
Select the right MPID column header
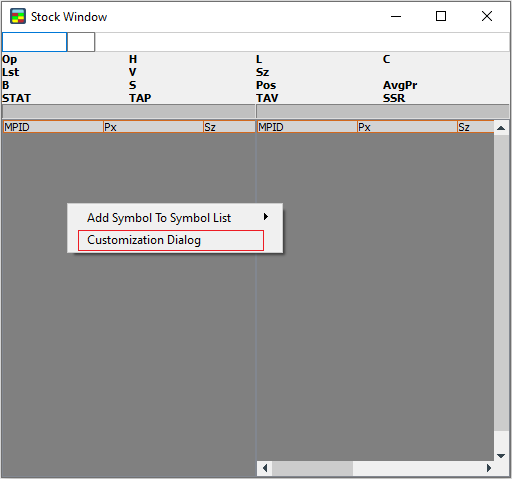click(307, 127)
